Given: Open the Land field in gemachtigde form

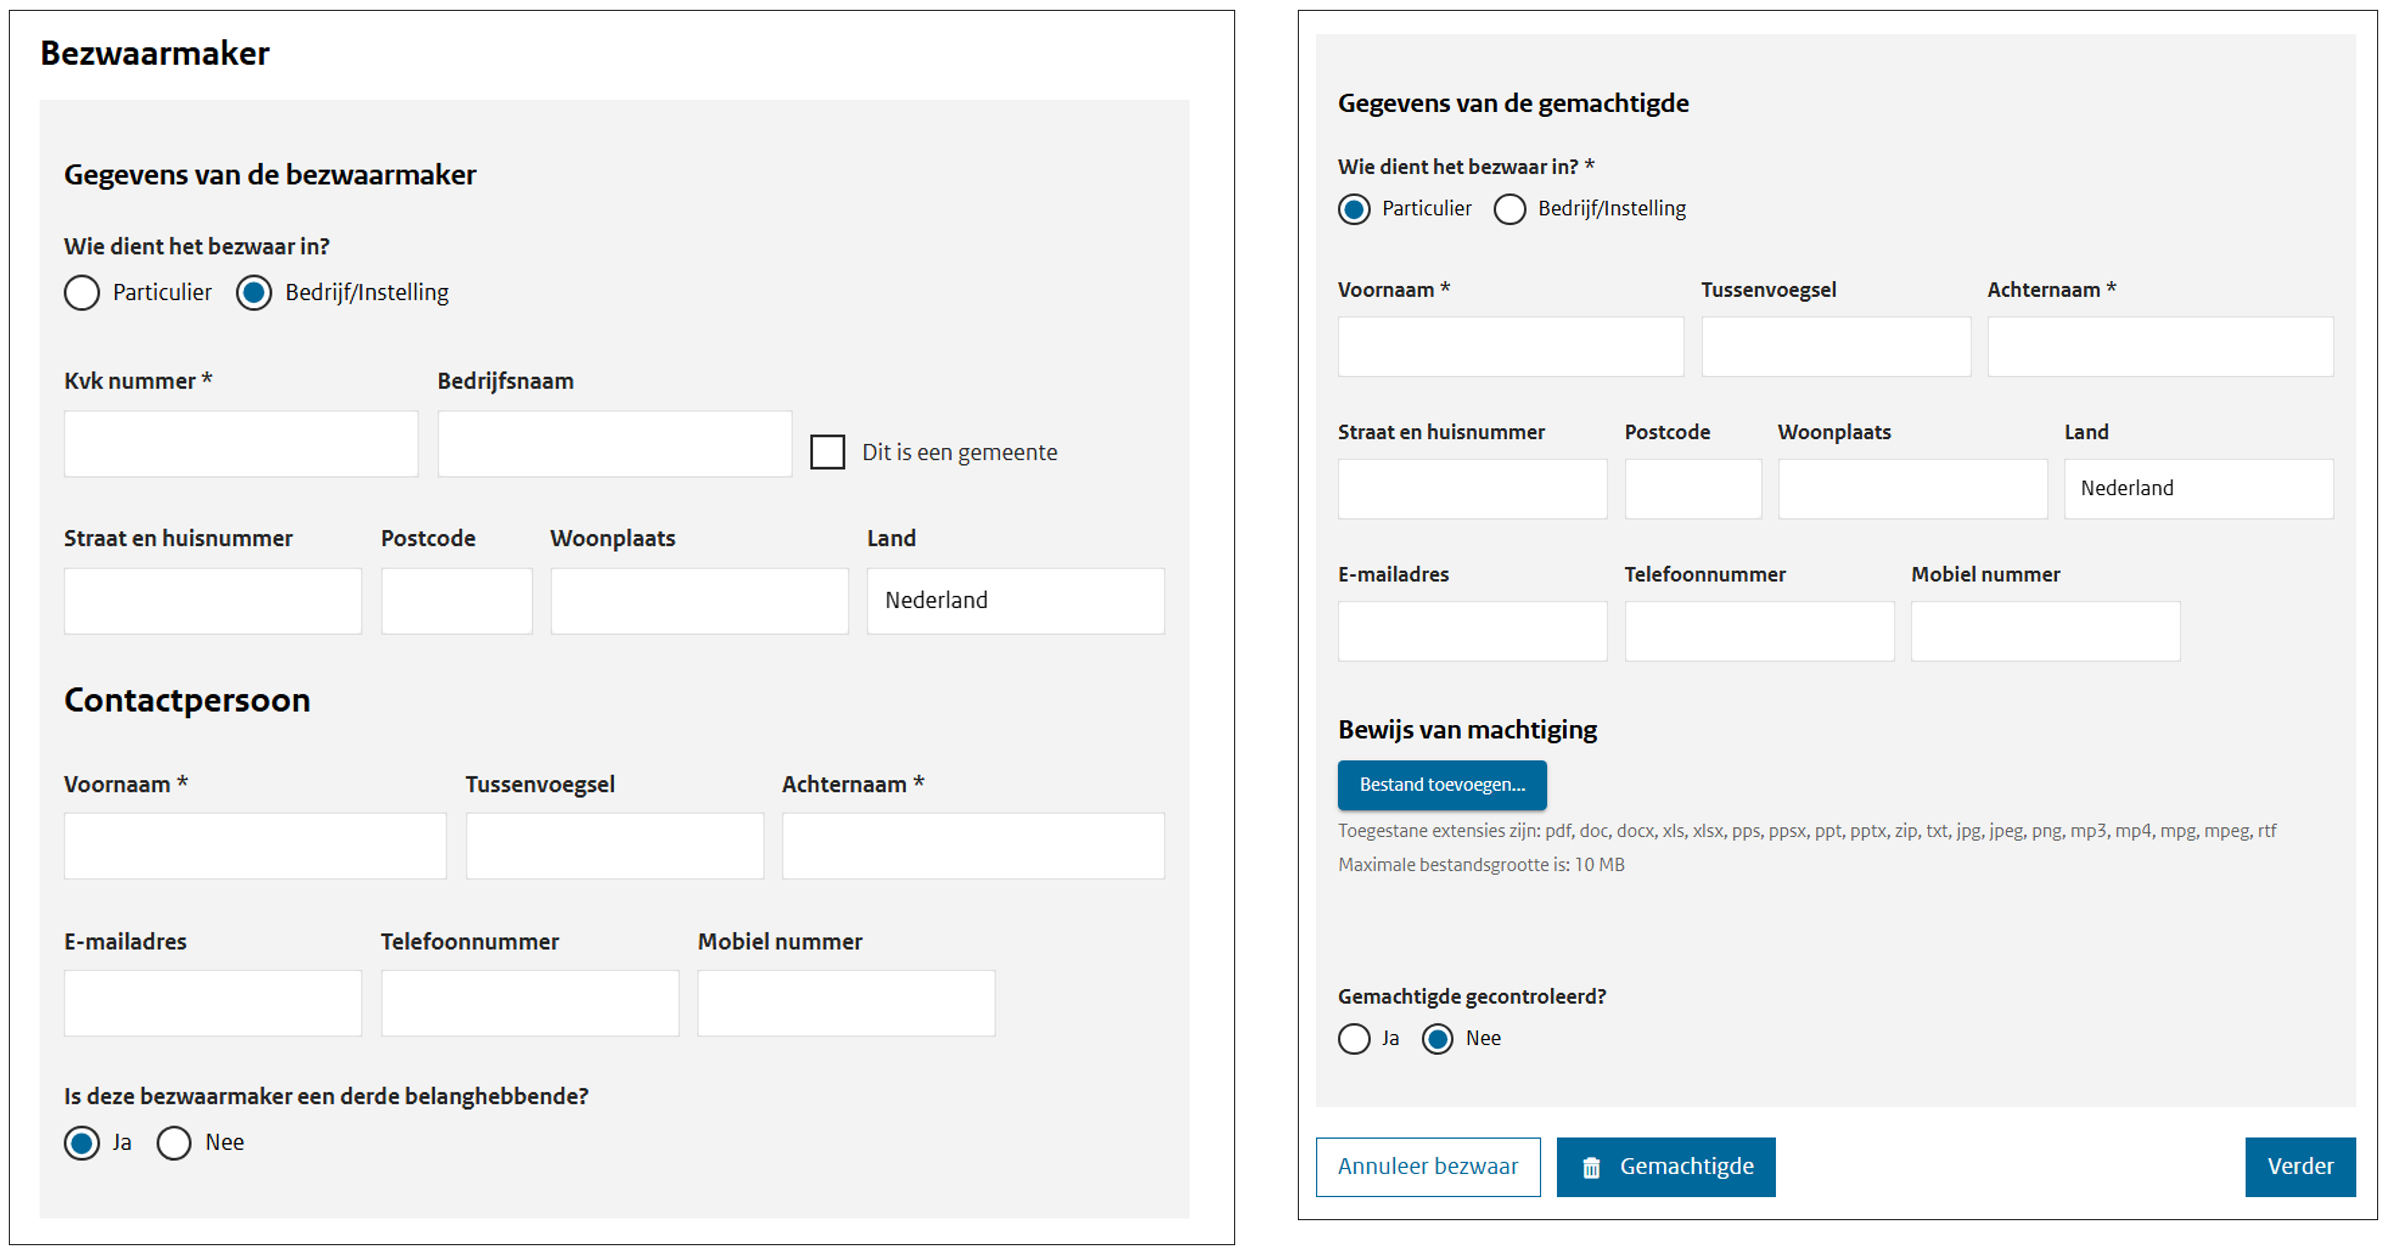Looking at the screenshot, I should coord(2198,489).
